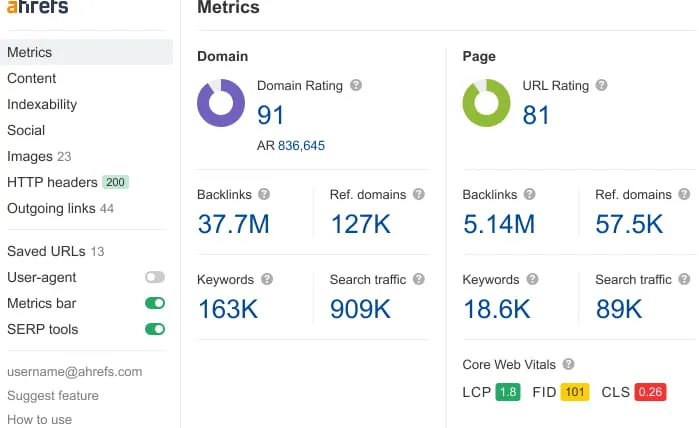Viewport: 699px width, 428px height.
Task: Disable the Metrics bar toggle
Action: coord(155,303)
